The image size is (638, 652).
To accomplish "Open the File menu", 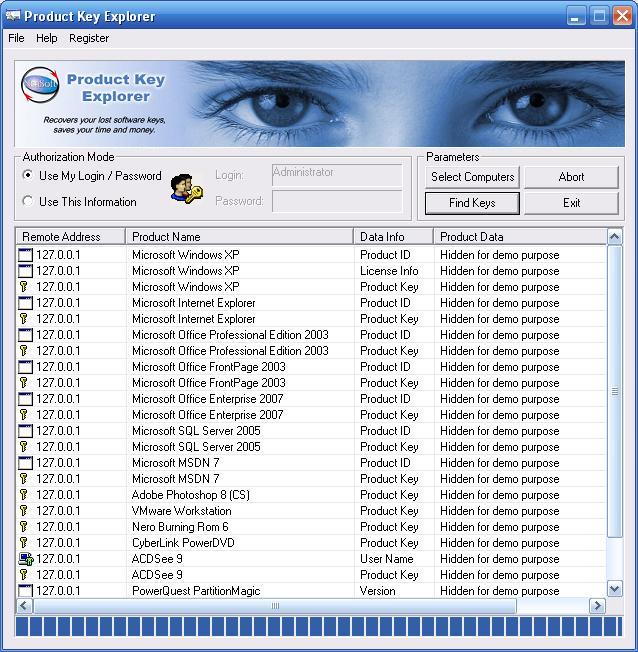I will tap(16, 38).
